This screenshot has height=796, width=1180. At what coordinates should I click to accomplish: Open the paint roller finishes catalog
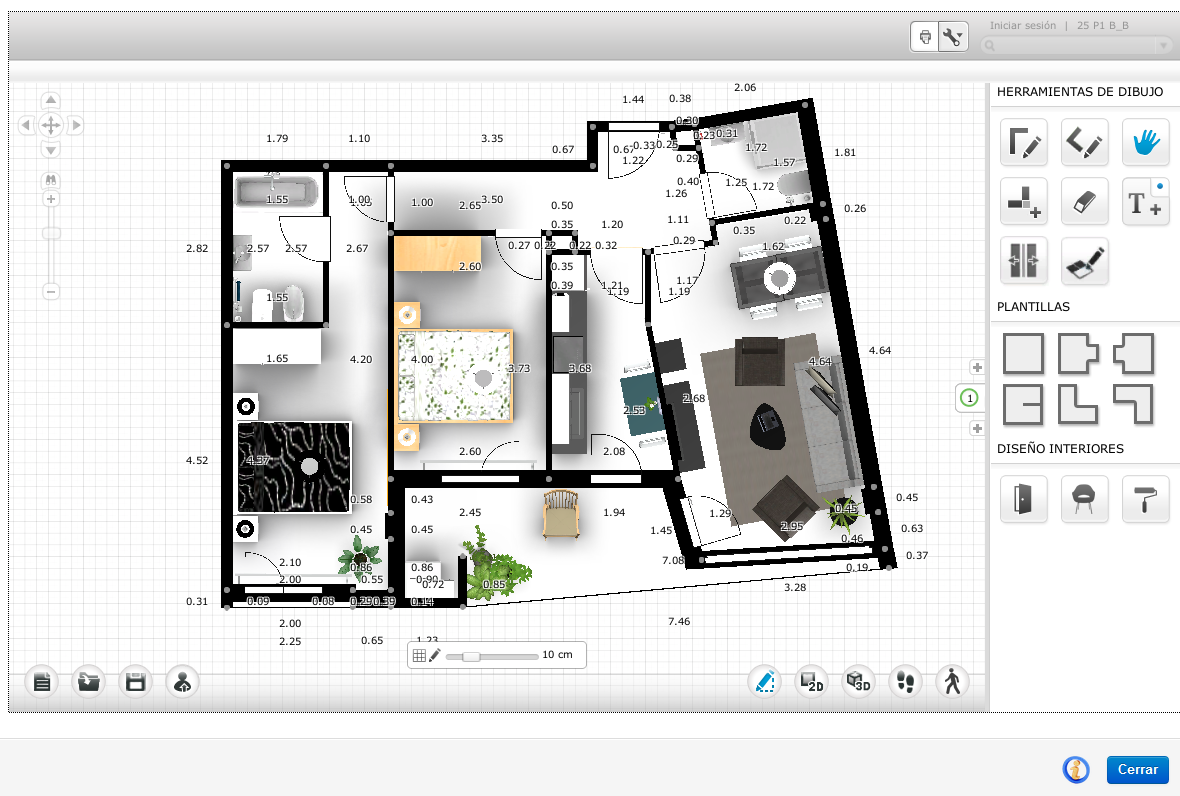tap(1145, 499)
